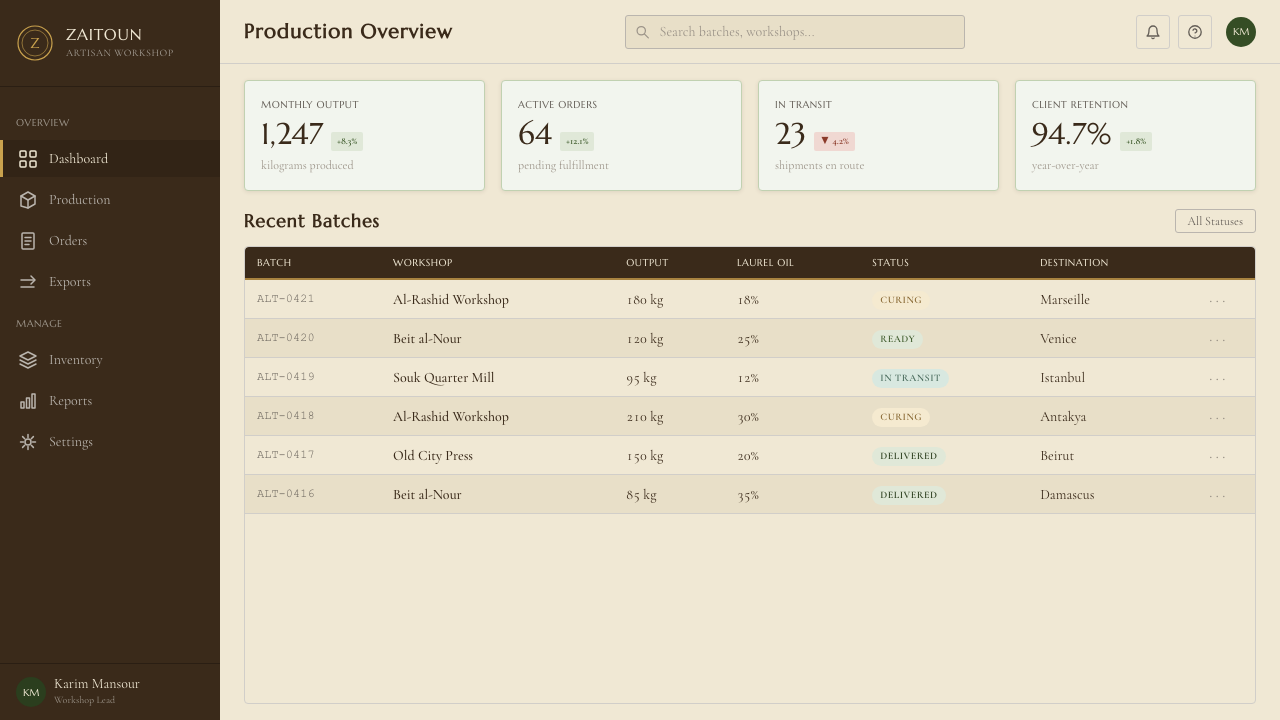Open the Production cube icon in sidebar
1280x720 pixels.
pos(28,200)
